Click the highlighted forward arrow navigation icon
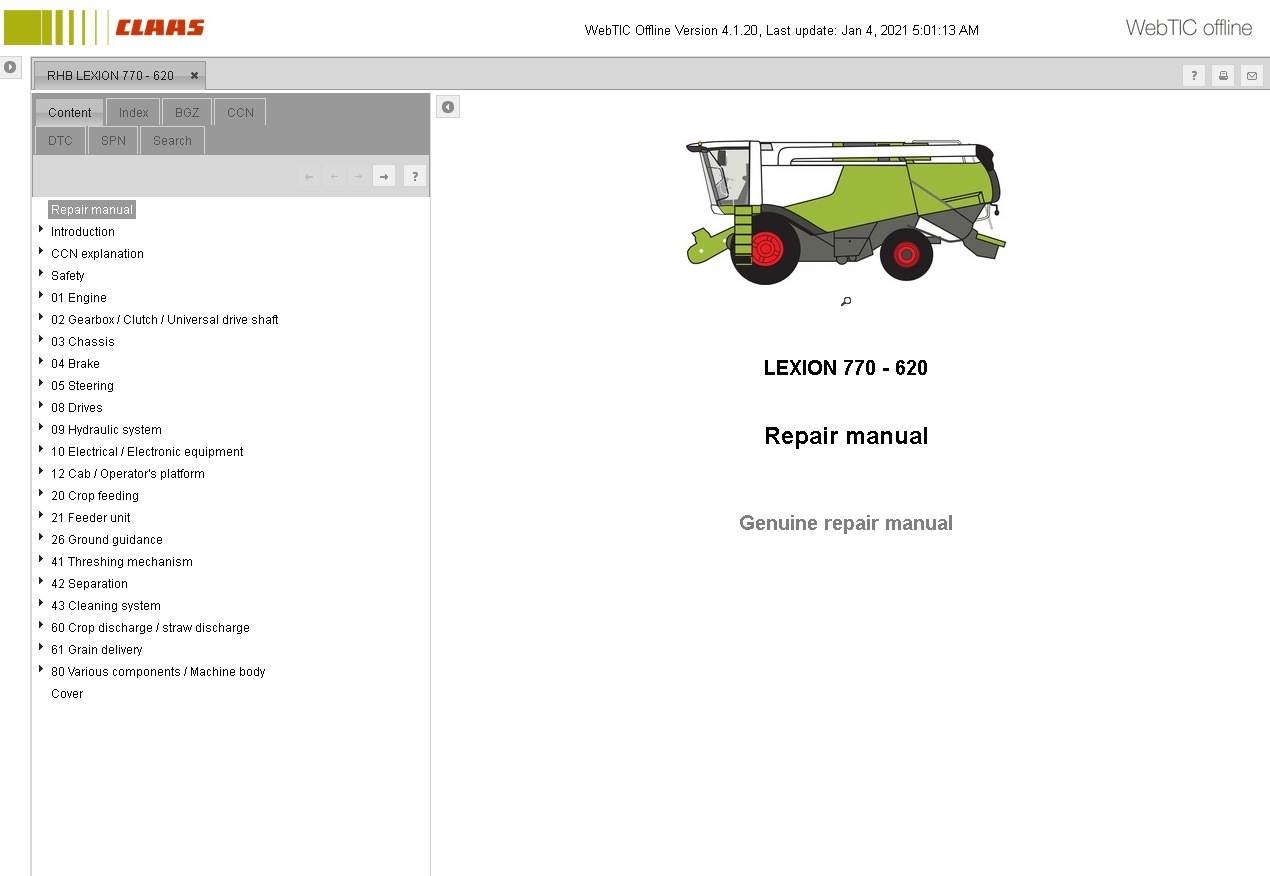The height and width of the screenshot is (876, 1270). click(384, 175)
